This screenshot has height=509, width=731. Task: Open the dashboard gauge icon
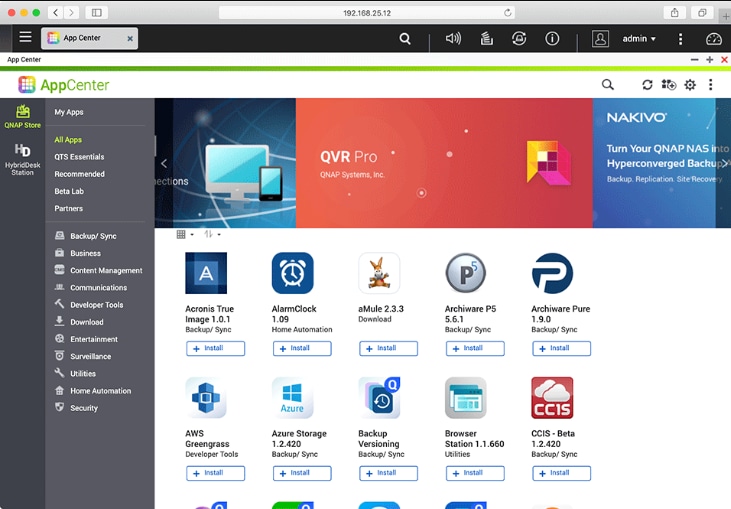coord(713,39)
